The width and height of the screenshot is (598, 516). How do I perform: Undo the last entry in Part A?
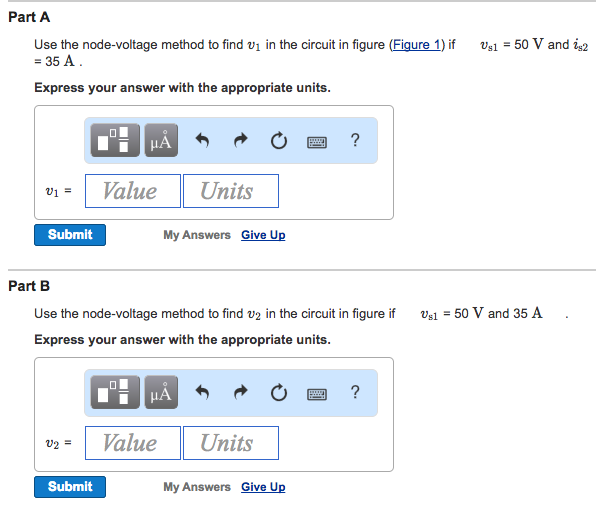(x=202, y=140)
